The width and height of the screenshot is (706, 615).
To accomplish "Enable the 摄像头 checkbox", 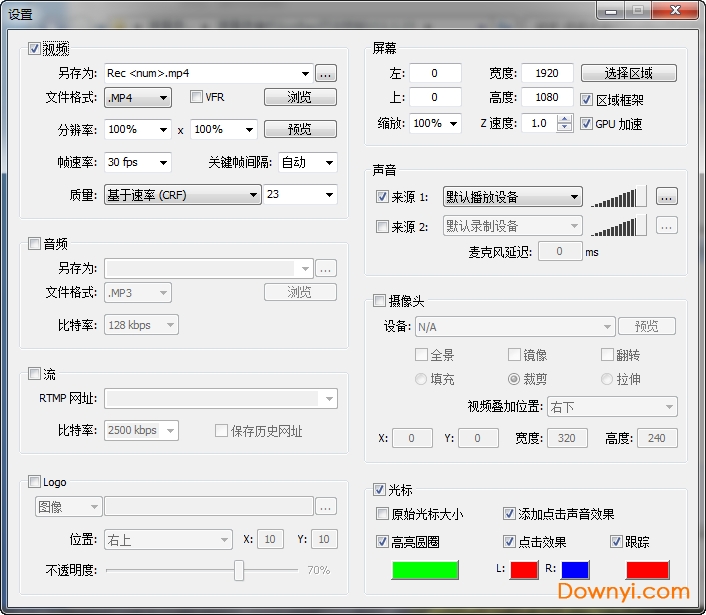I will click(379, 300).
